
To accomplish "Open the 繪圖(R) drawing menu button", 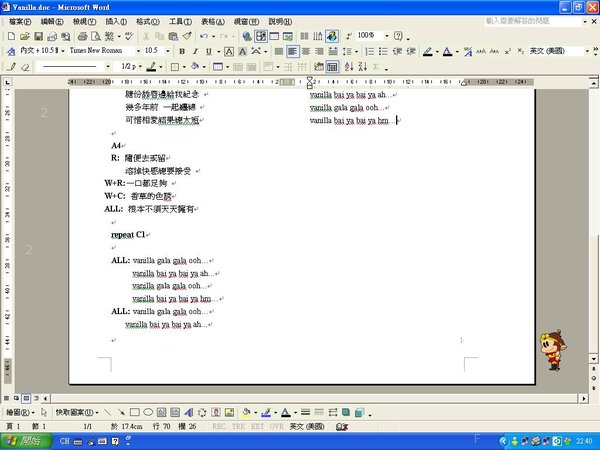I will 20,412.
